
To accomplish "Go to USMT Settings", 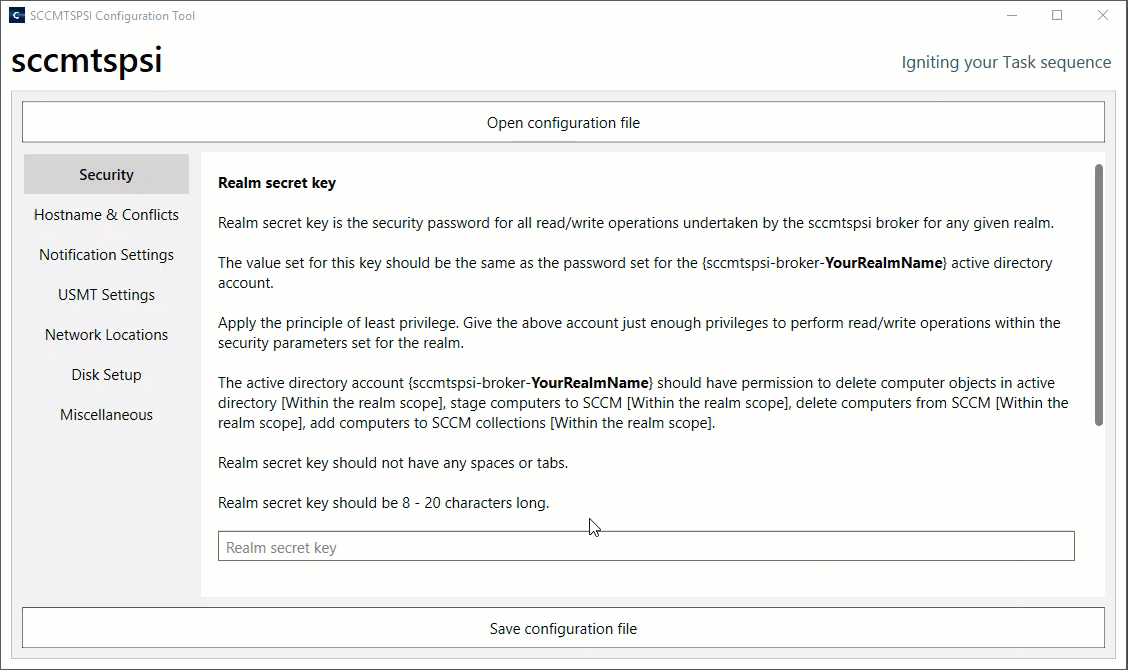I will [106, 295].
